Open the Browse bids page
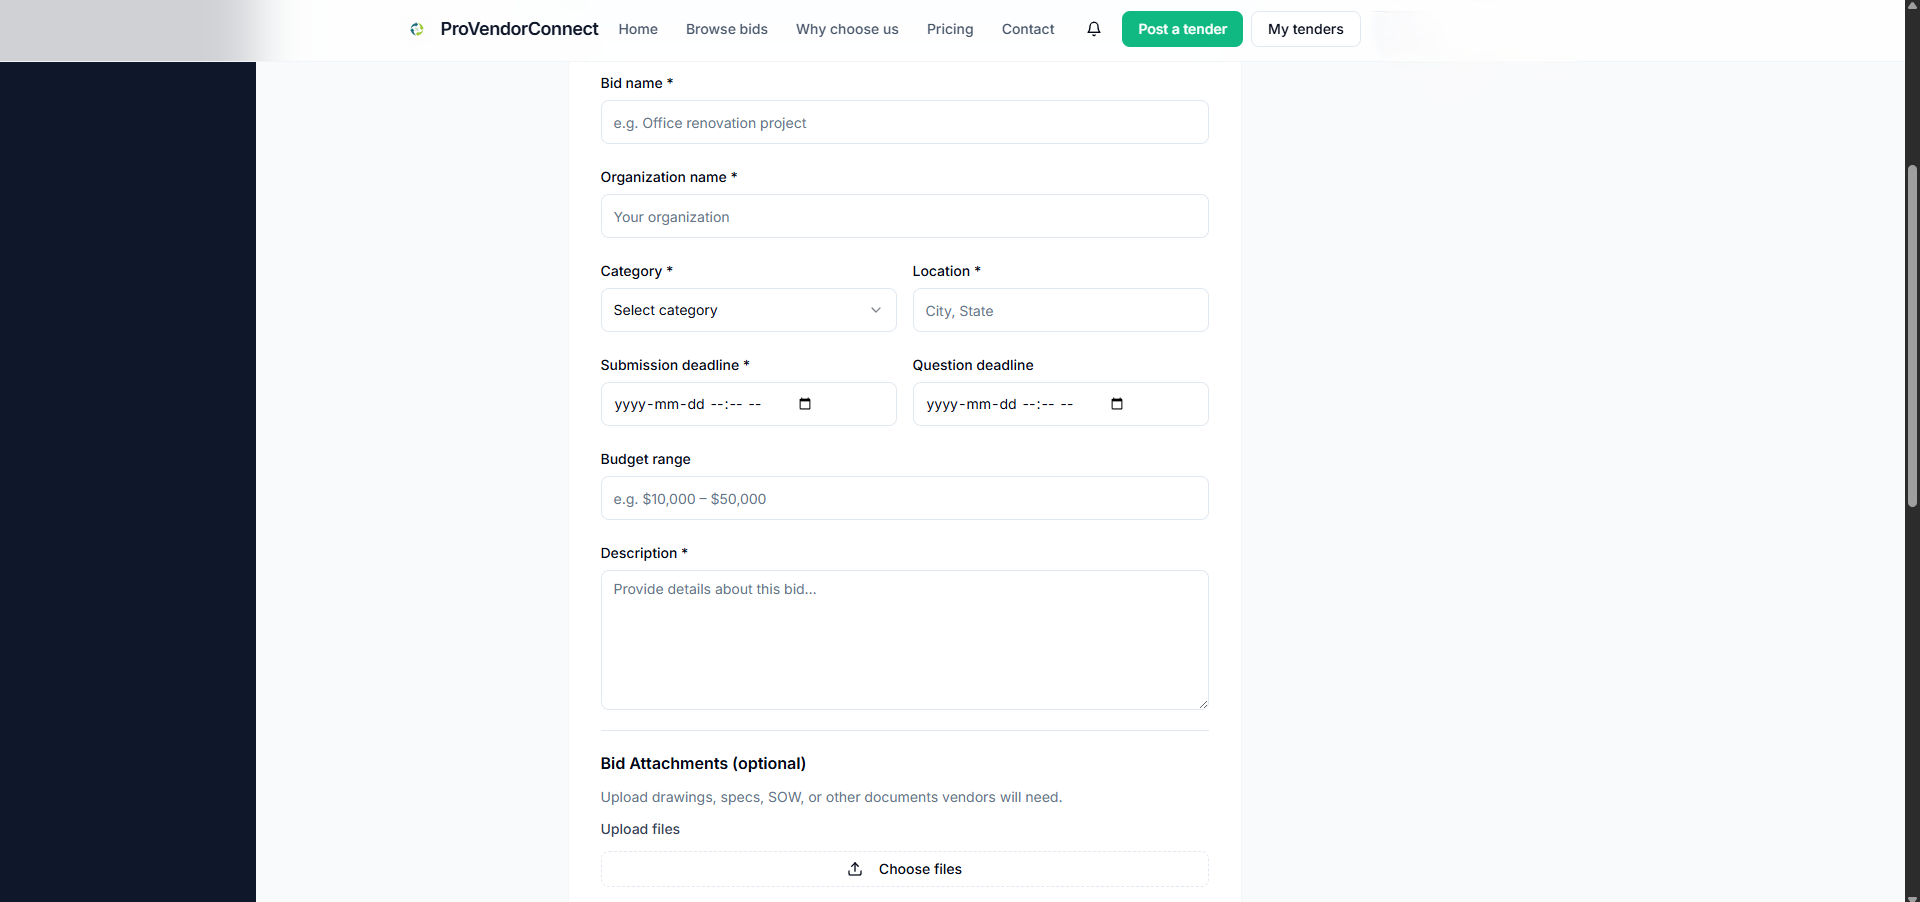 tap(727, 29)
